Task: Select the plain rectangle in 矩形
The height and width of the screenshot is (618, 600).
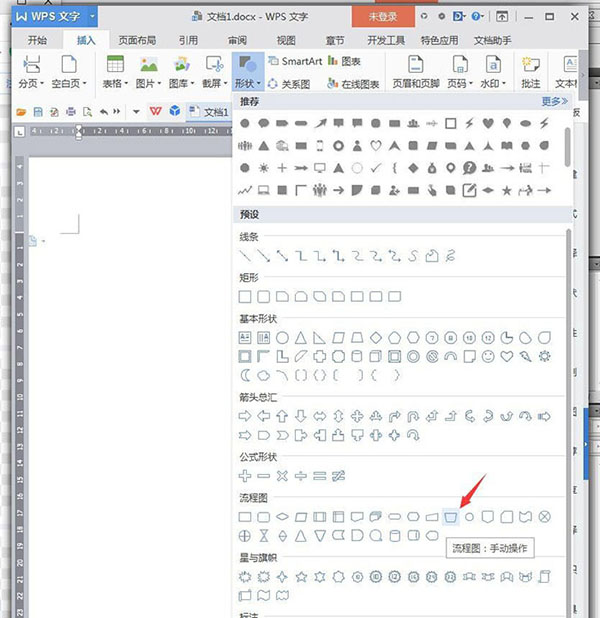Action: [x=245, y=296]
